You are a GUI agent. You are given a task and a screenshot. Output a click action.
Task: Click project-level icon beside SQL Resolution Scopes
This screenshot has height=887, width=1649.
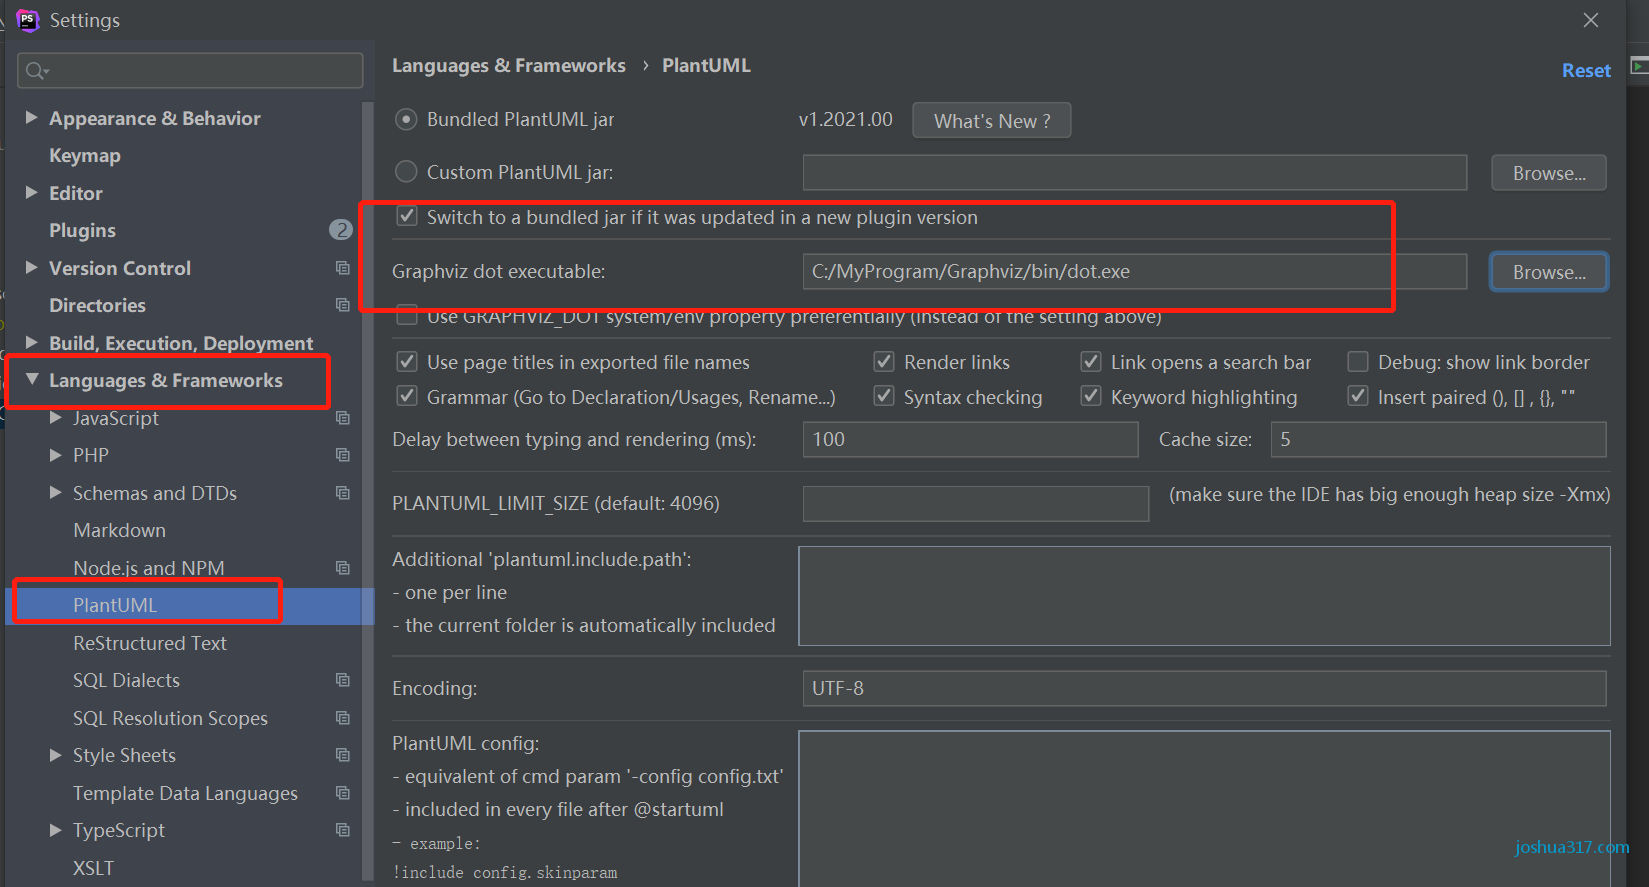(343, 718)
